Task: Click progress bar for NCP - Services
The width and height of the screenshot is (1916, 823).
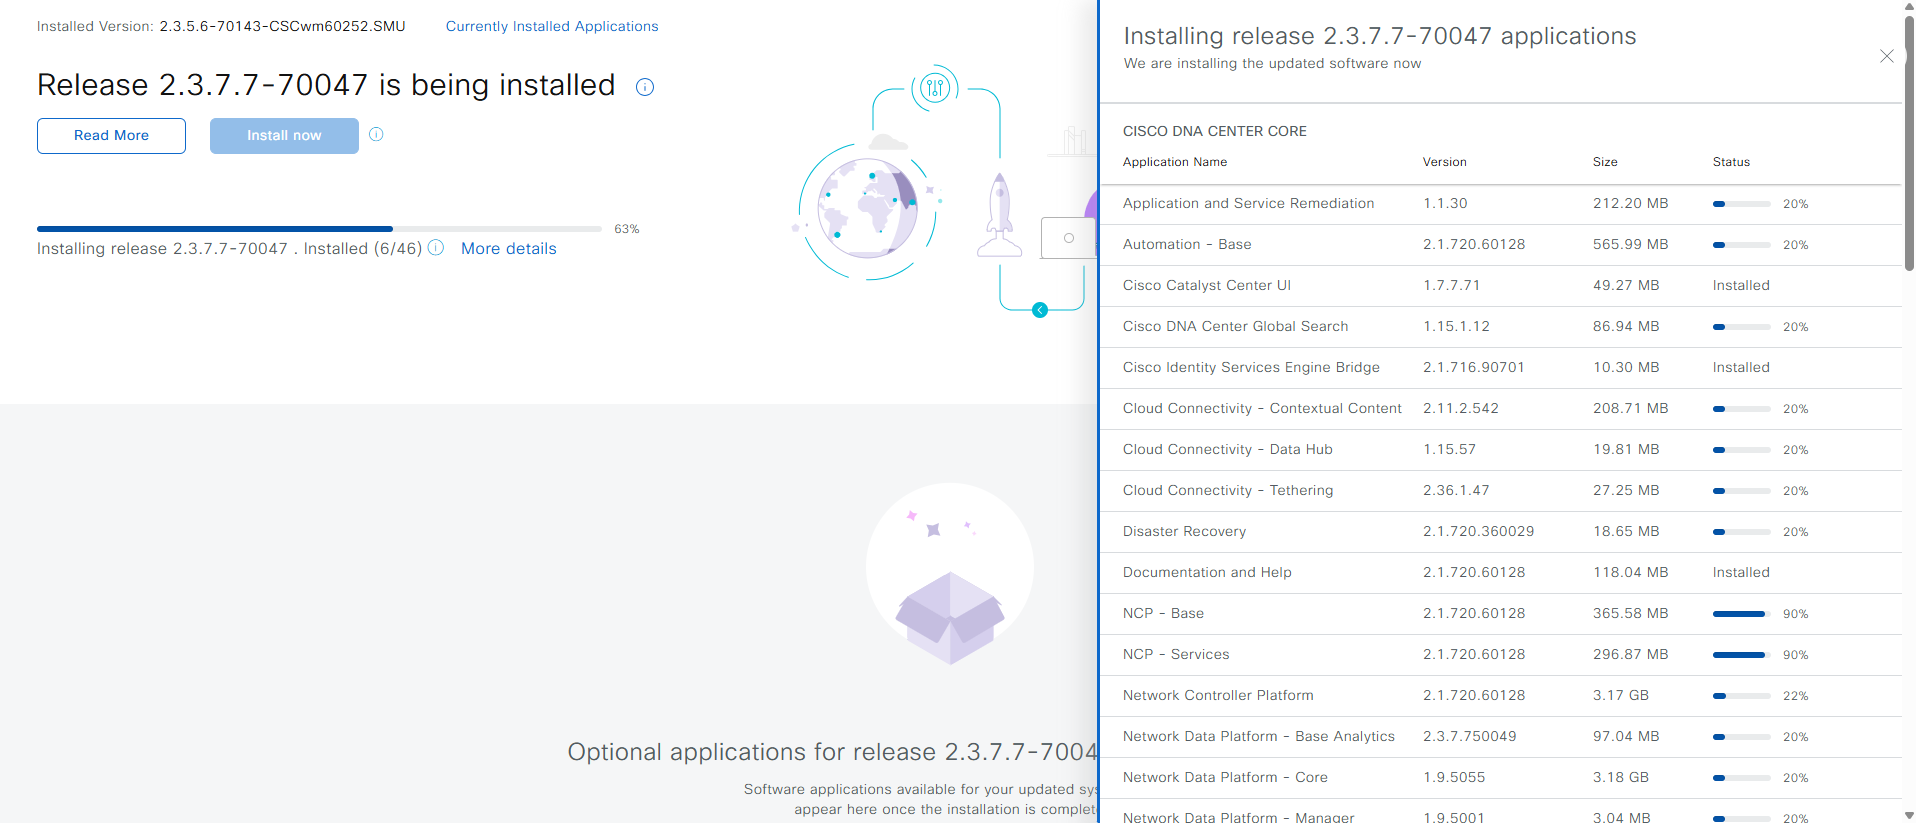Action: pyautogui.click(x=1741, y=655)
